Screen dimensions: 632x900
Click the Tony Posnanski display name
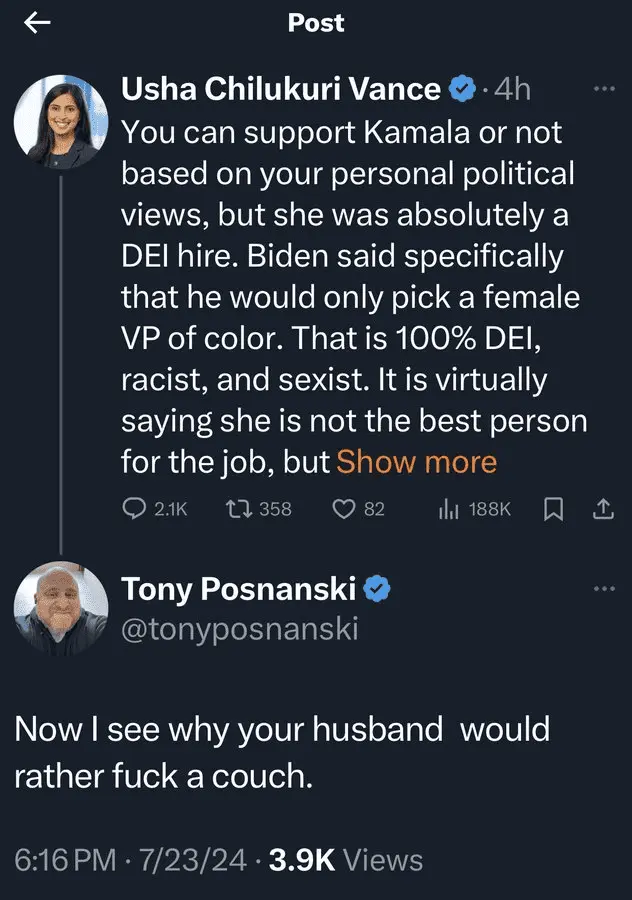click(x=238, y=589)
